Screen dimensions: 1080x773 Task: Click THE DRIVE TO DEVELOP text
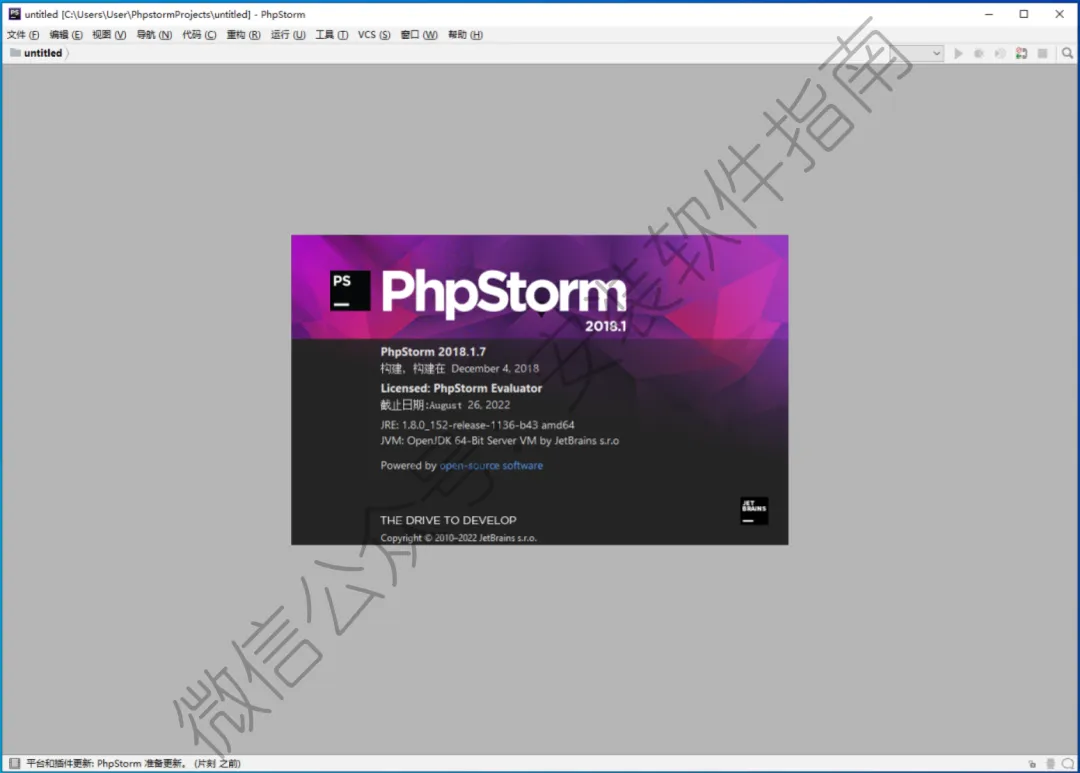[x=448, y=520]
